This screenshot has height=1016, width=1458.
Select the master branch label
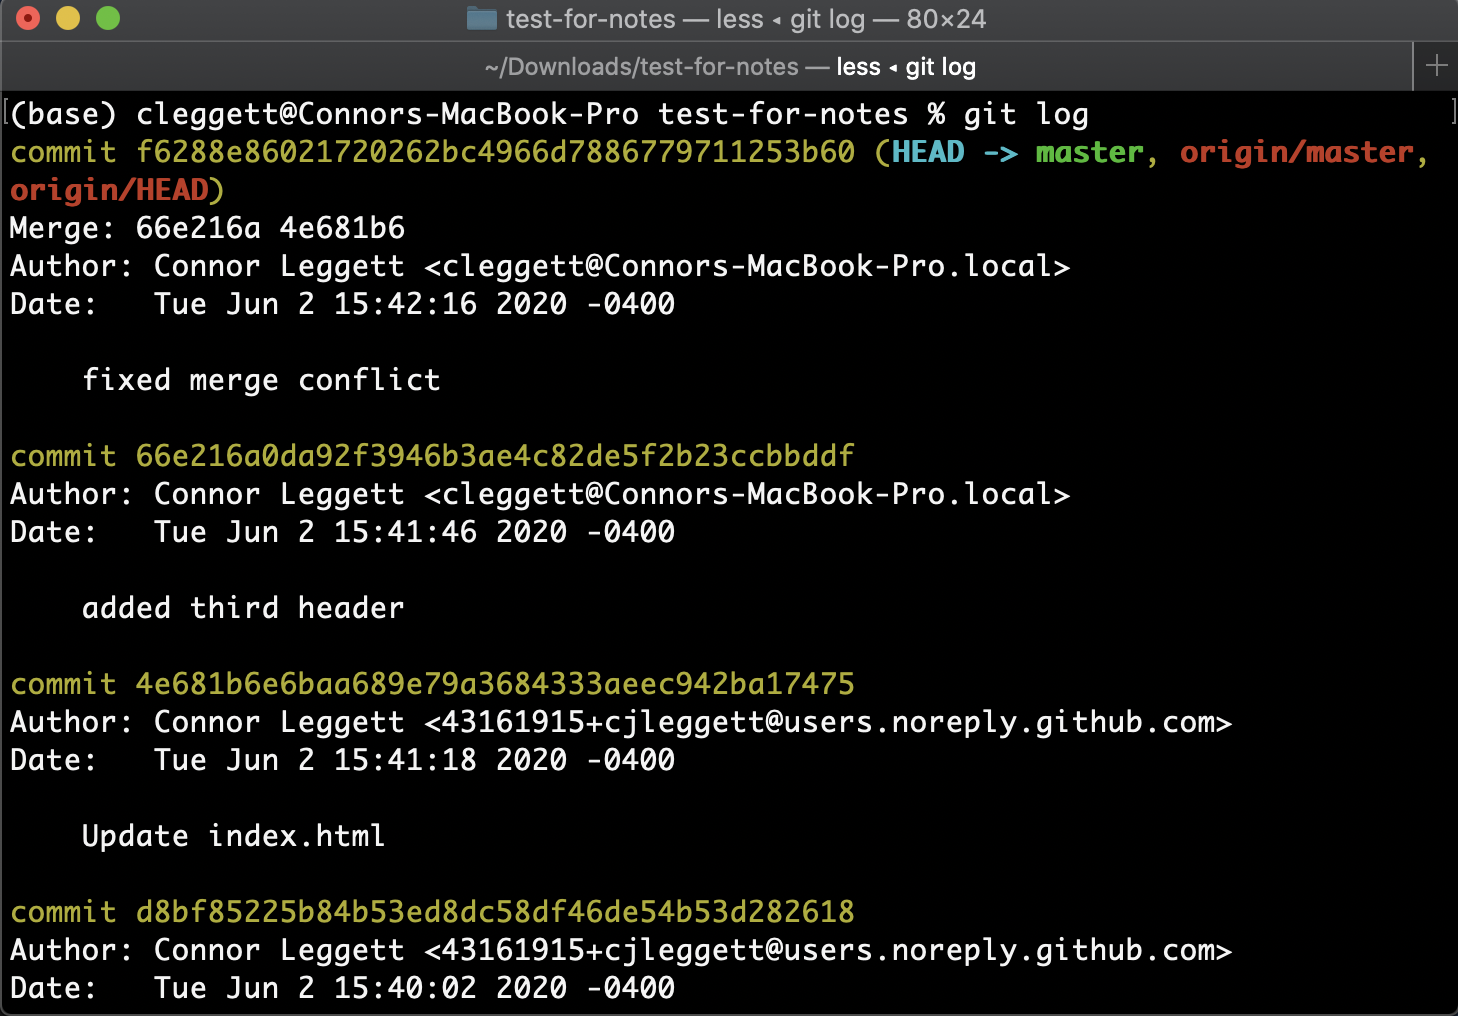click(x=1089, y=152)
